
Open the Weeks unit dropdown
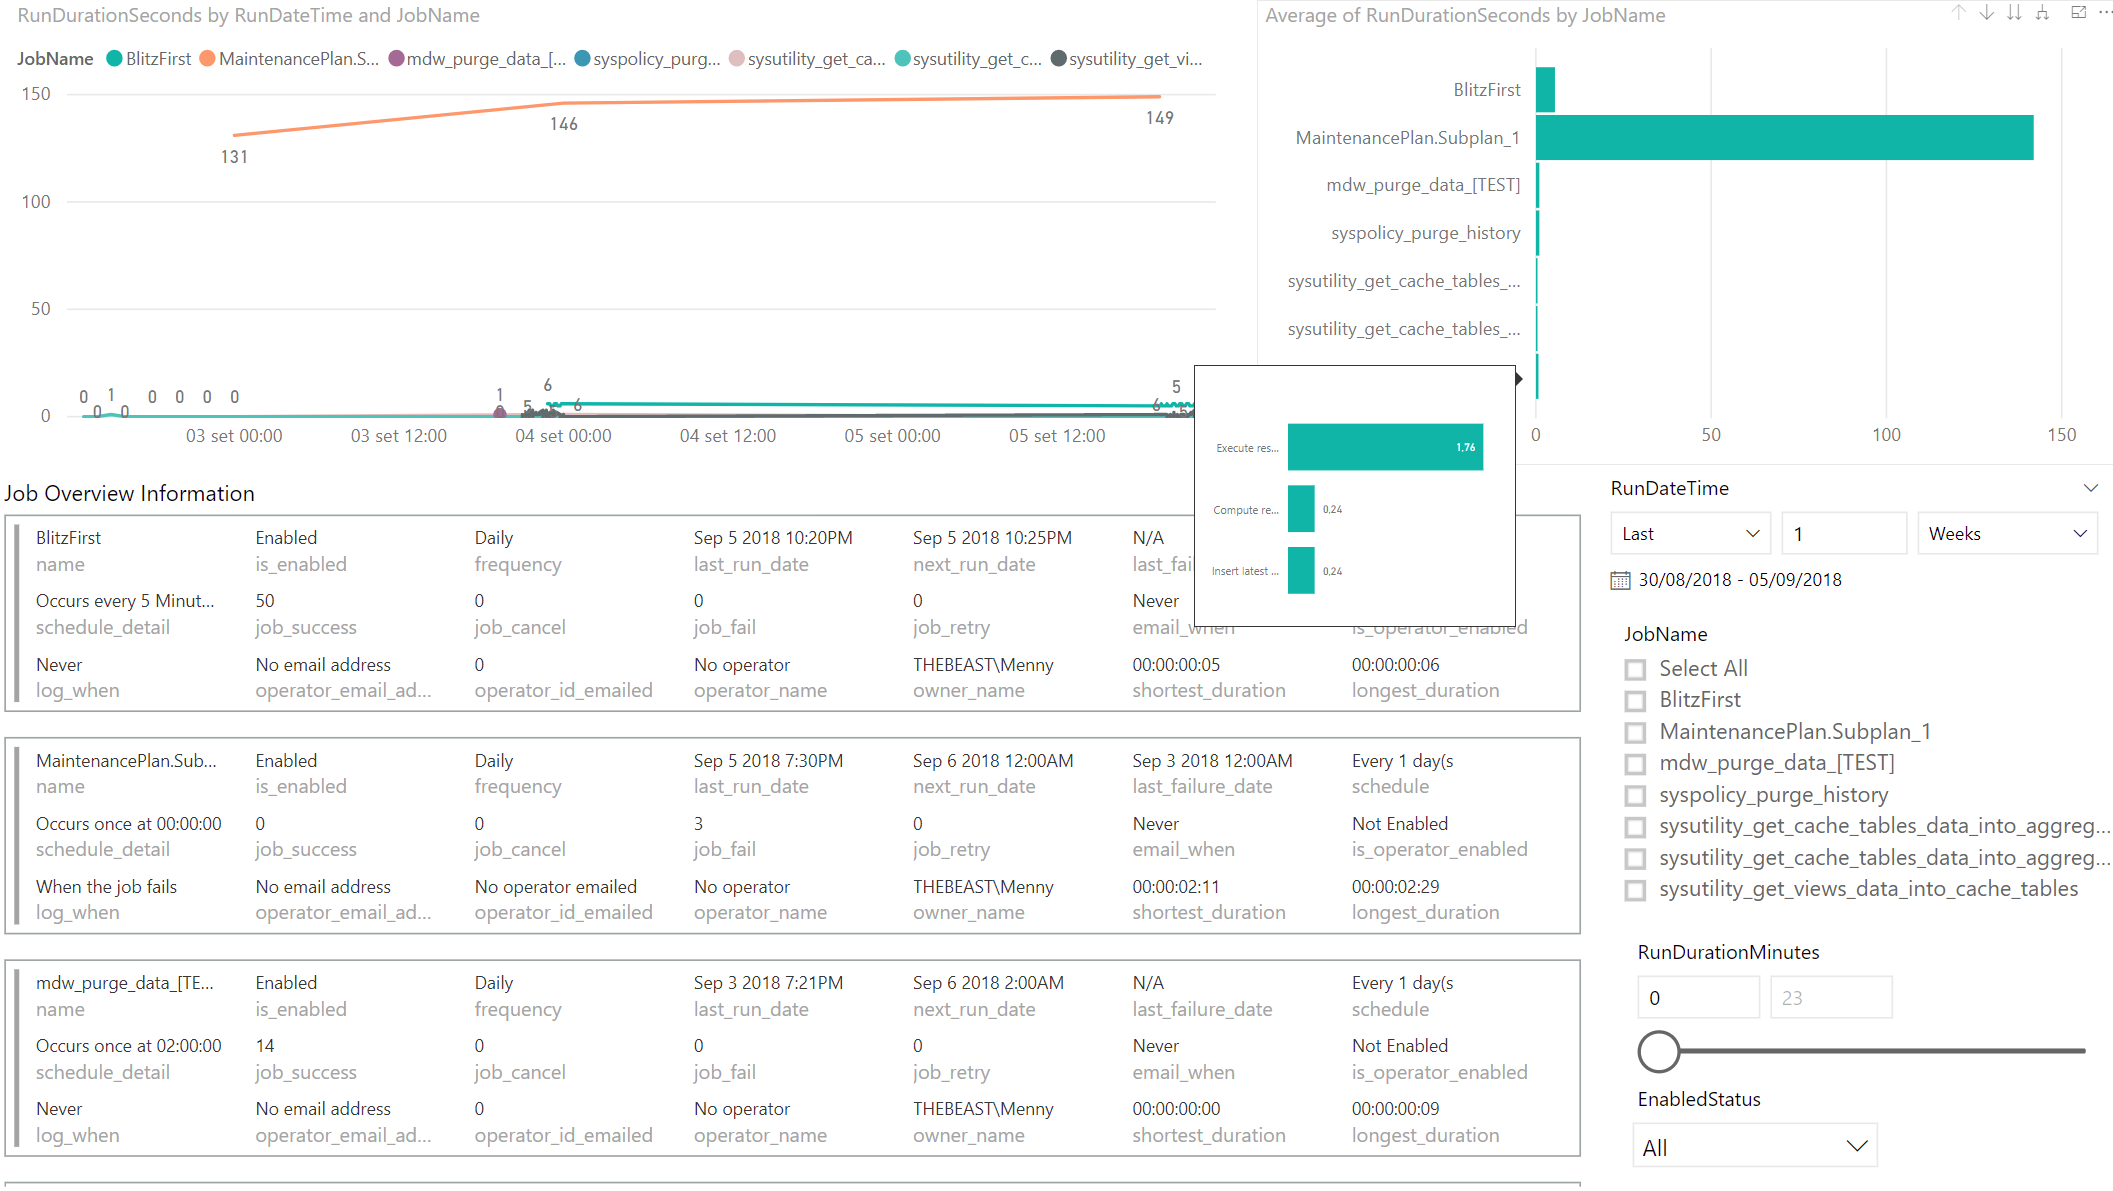[x=2006, y=533]
